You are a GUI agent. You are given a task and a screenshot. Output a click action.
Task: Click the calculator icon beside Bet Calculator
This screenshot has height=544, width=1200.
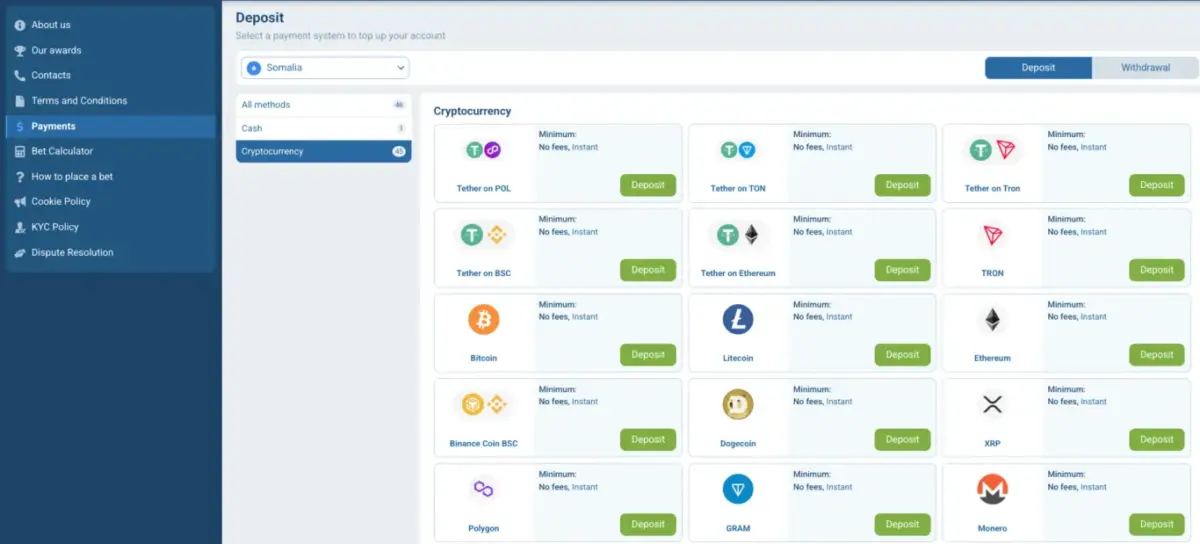pos(20,151)
